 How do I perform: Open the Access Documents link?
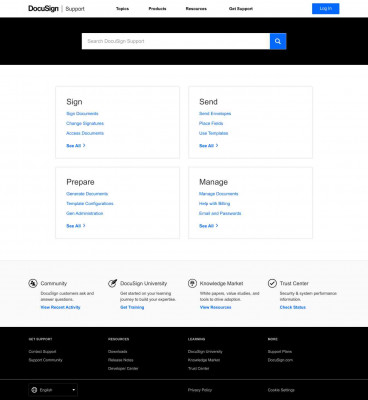pos(85,133)
